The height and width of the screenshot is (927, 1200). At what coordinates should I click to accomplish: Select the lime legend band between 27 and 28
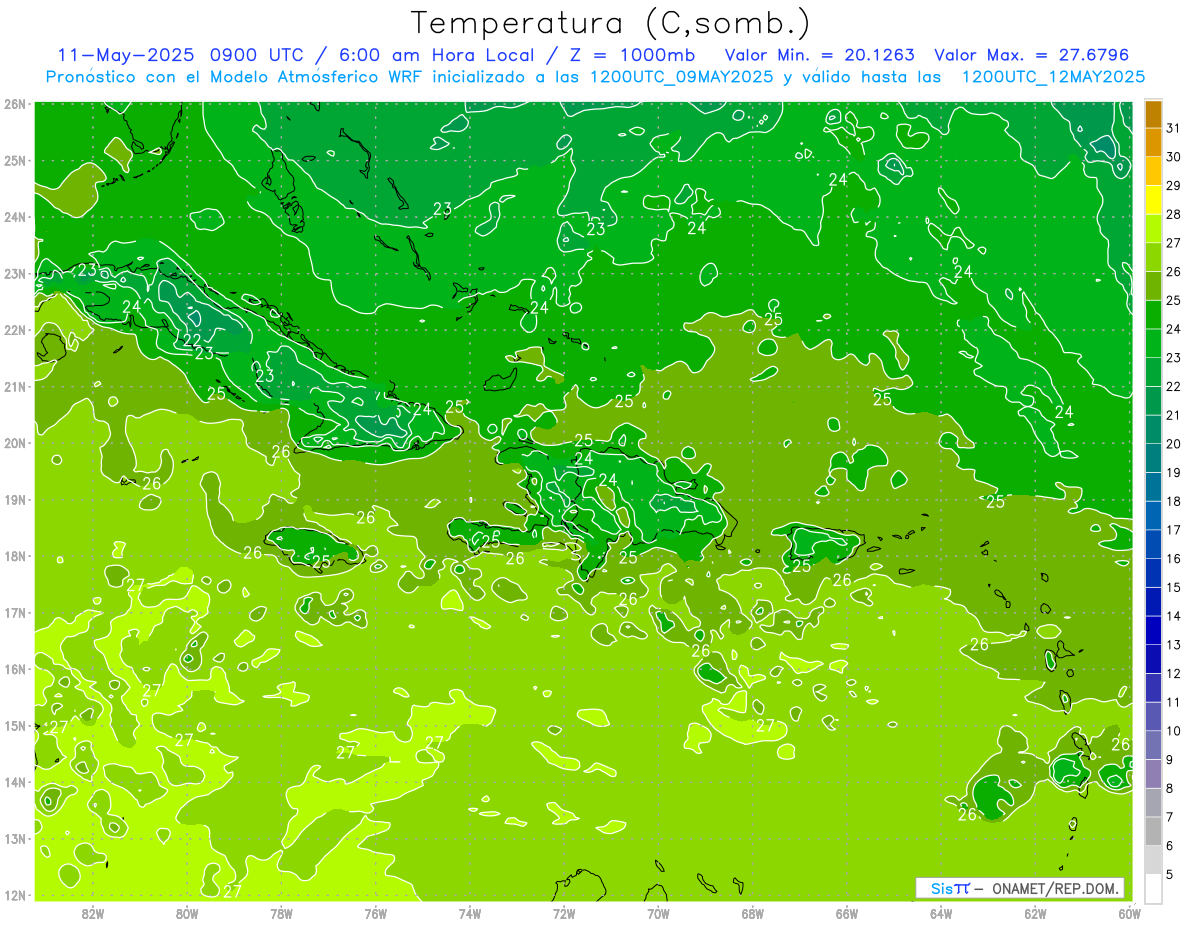point(1153,230)
